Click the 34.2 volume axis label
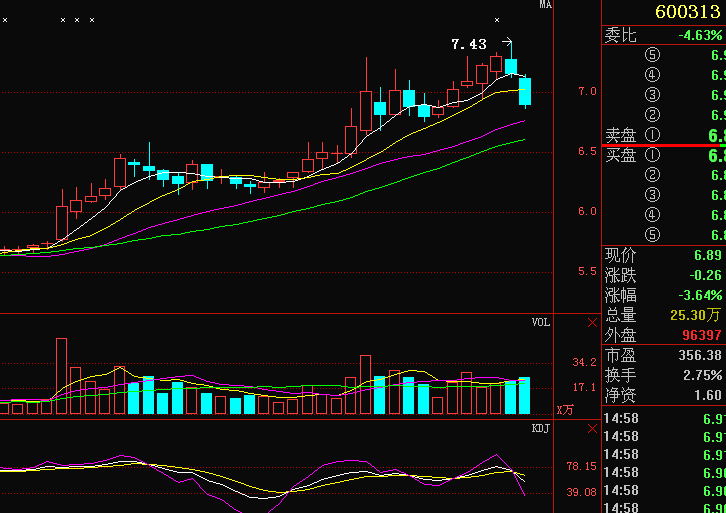726x513 pixels. click(x=584, y=362)
